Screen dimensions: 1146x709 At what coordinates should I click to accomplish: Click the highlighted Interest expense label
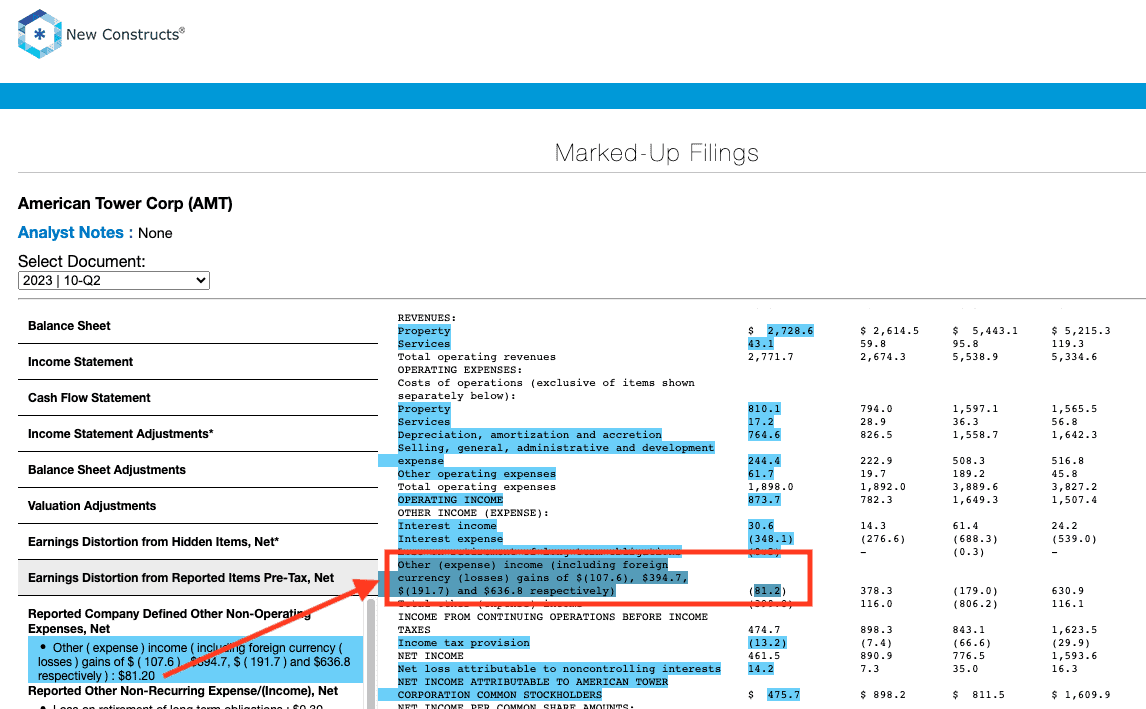(x=450, y=539)
